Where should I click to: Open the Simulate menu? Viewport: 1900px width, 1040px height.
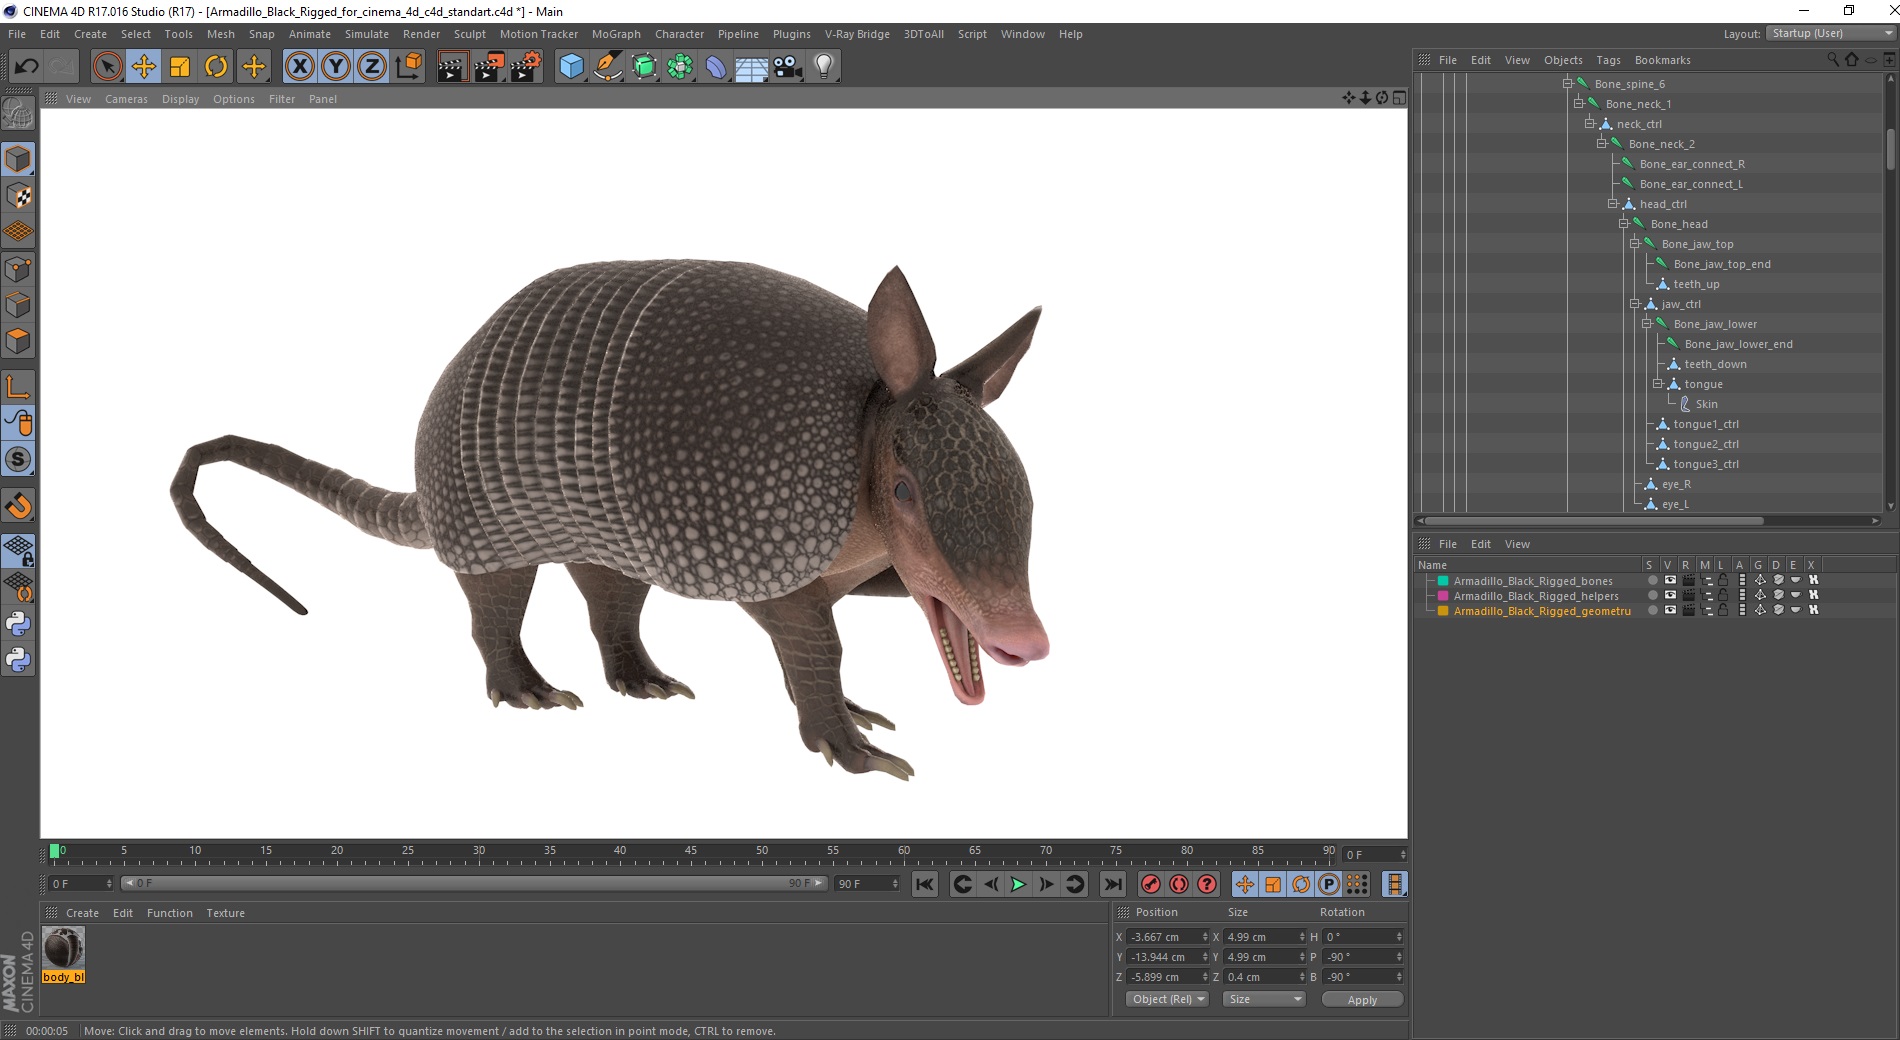tap(367, 34)
